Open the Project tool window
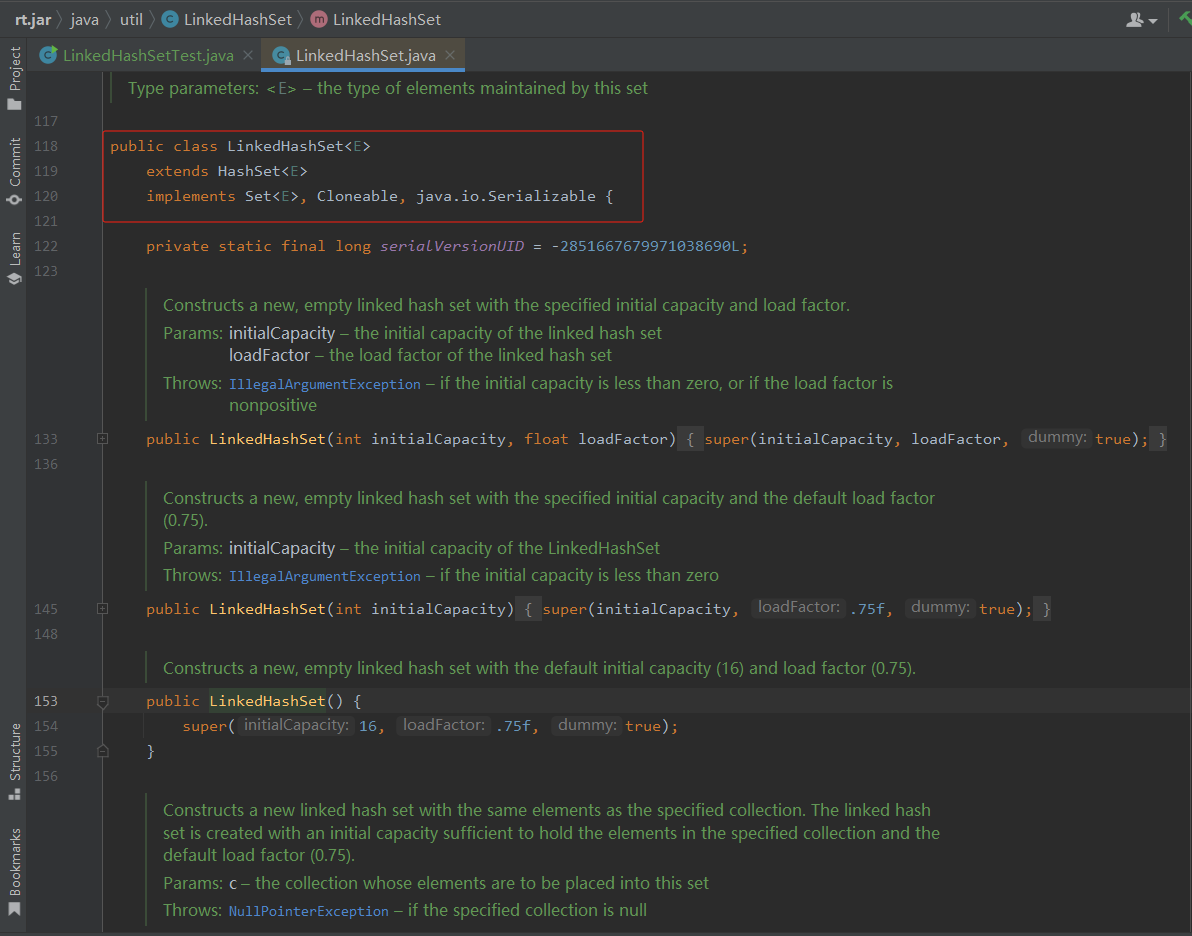The width and height of the screenshot is (1192, 936). [x=14, y=78]
